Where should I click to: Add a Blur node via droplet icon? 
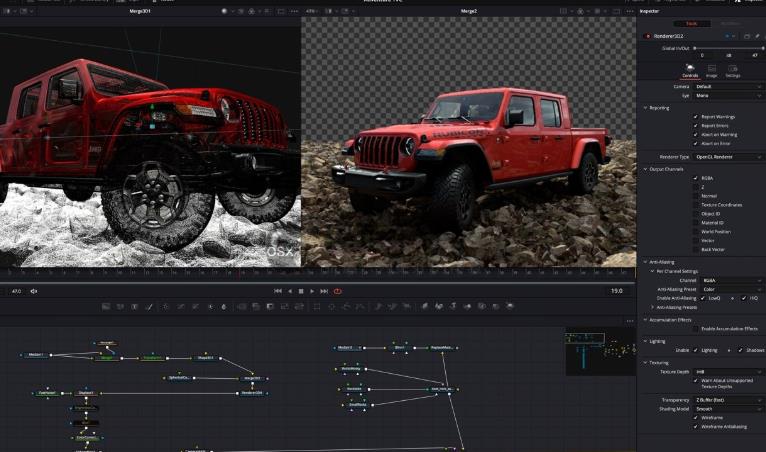pos(224,306)
